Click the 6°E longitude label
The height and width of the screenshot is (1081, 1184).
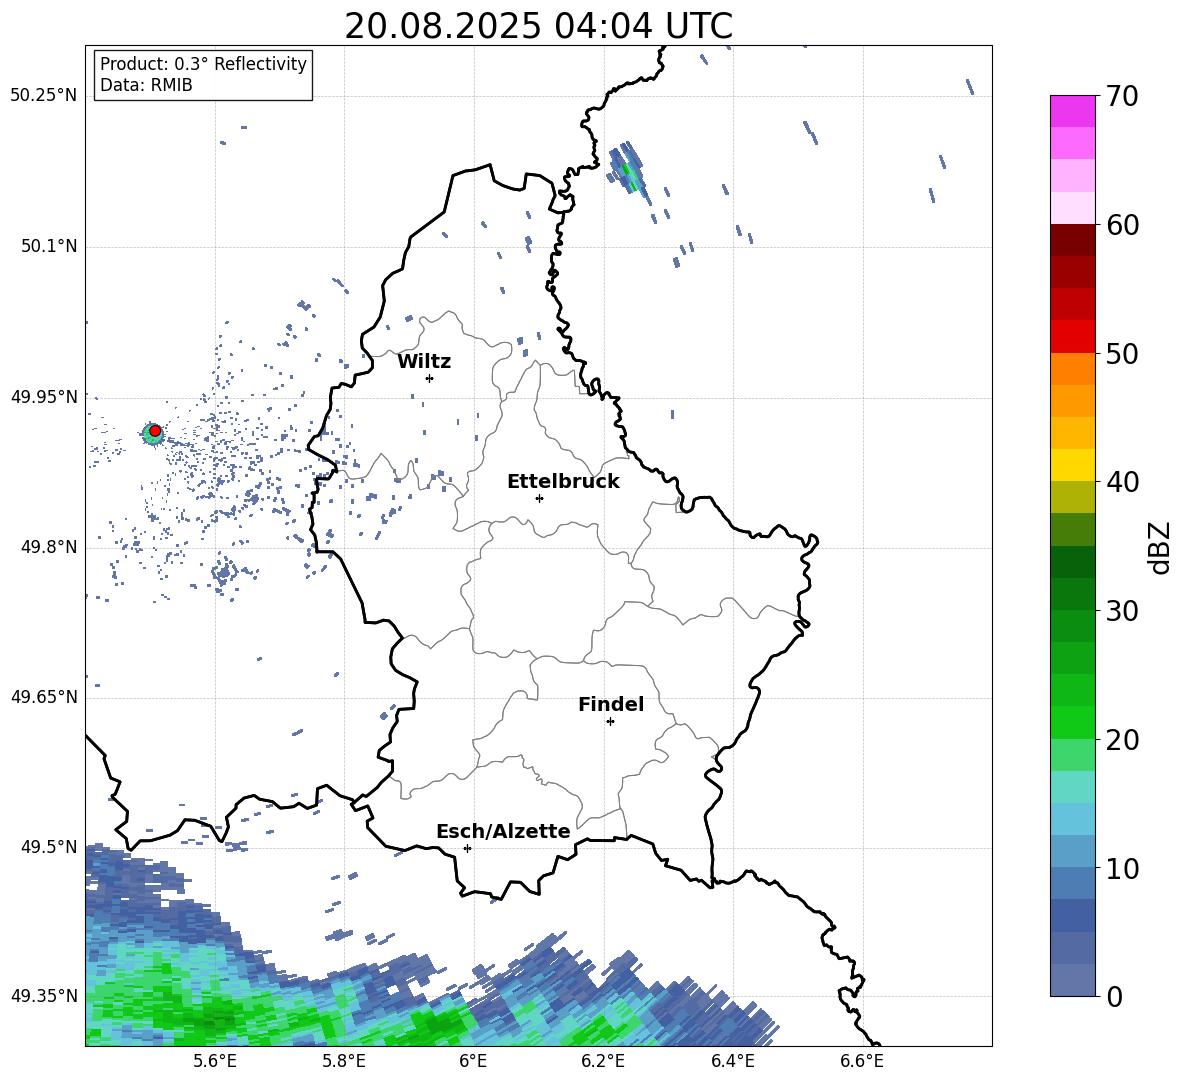pos(473,1061)
